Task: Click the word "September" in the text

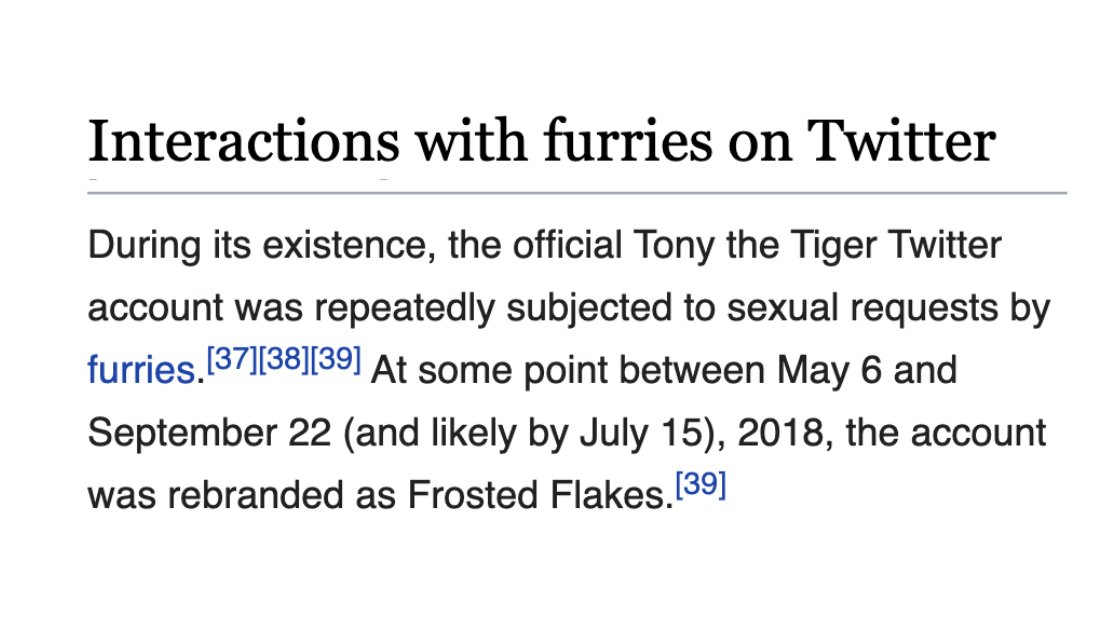Action: [x=183, y=433]
